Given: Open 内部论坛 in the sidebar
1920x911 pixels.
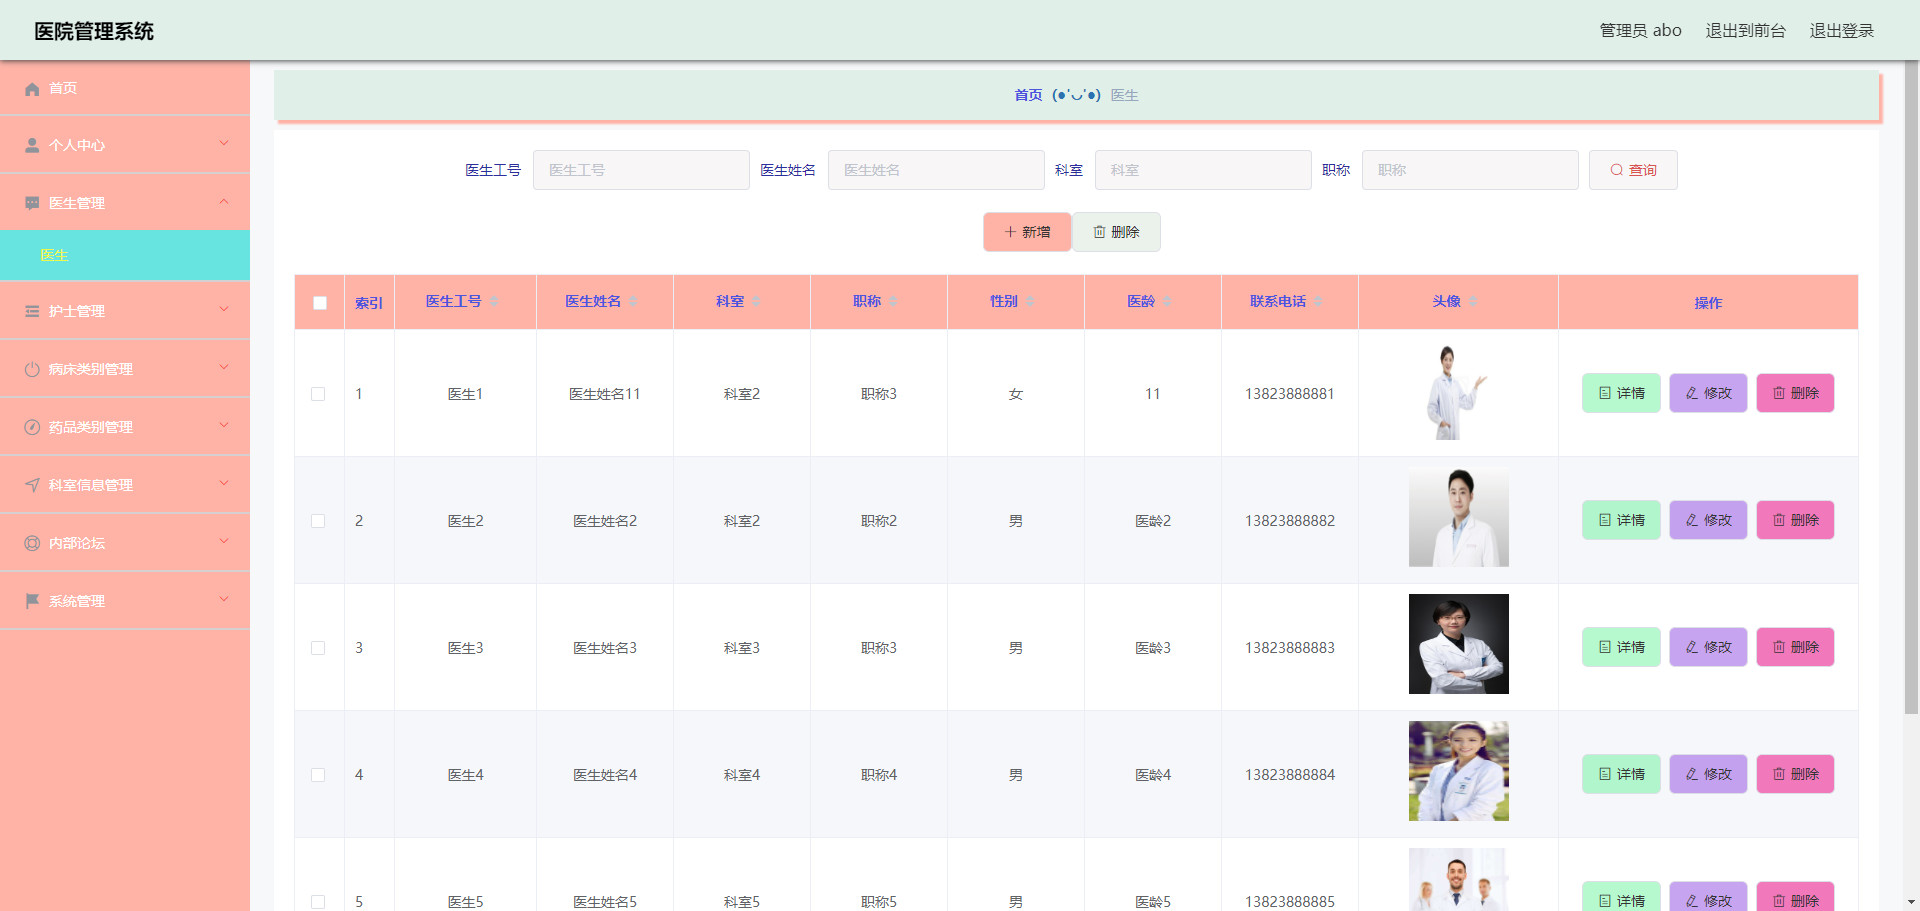Looking at the screenshot, I should [125, 543].
